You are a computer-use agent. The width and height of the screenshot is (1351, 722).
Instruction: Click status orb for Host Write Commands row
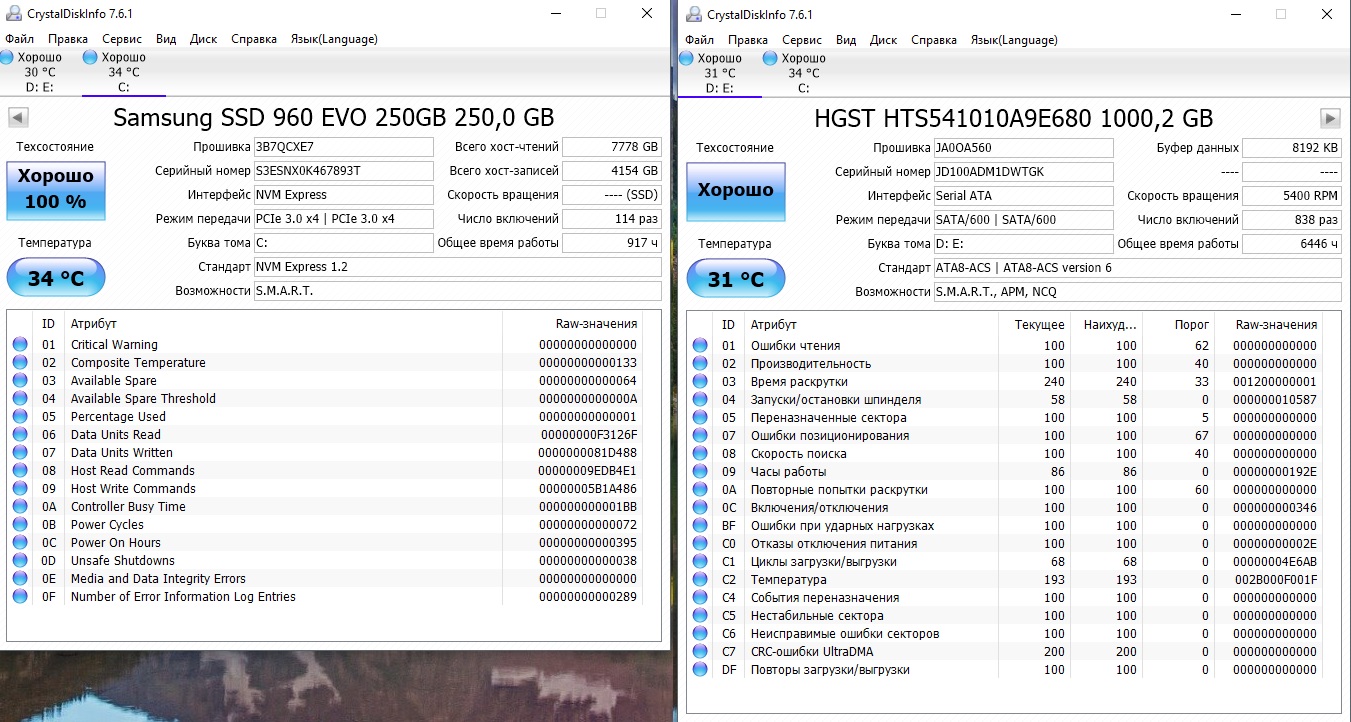pos(21,489)
